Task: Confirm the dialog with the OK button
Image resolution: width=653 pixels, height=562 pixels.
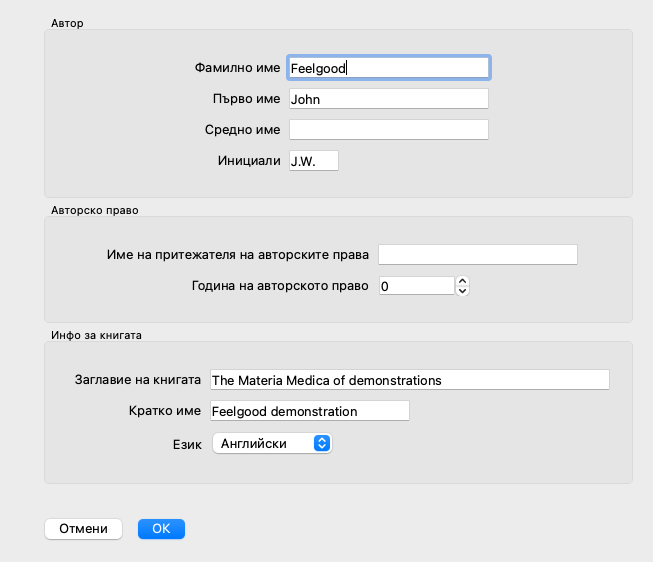Action: [x=161, y=529]
